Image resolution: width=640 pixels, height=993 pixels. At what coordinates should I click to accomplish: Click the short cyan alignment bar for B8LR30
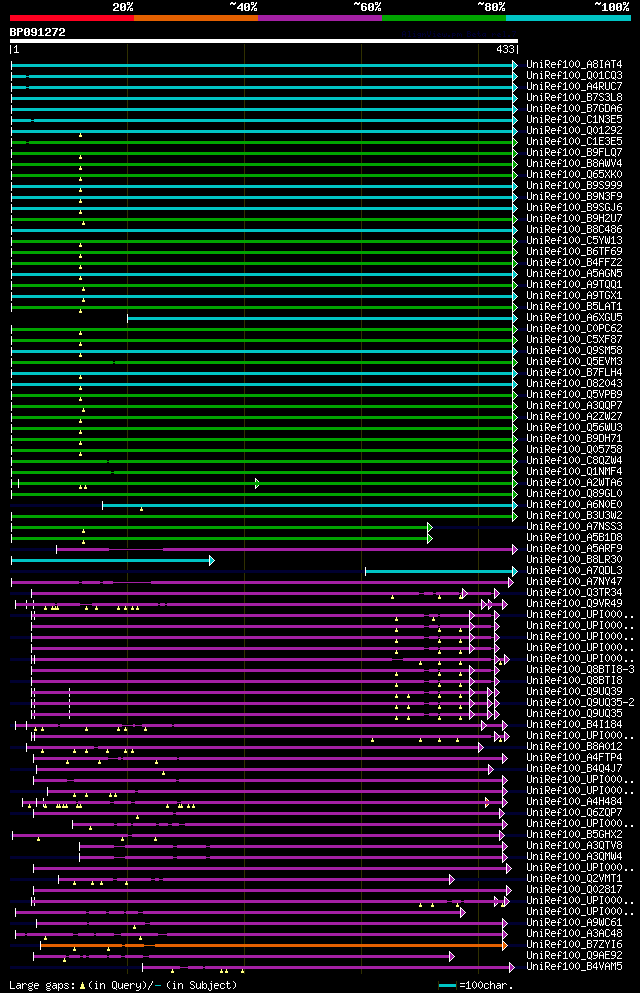[x=113, y=560]
